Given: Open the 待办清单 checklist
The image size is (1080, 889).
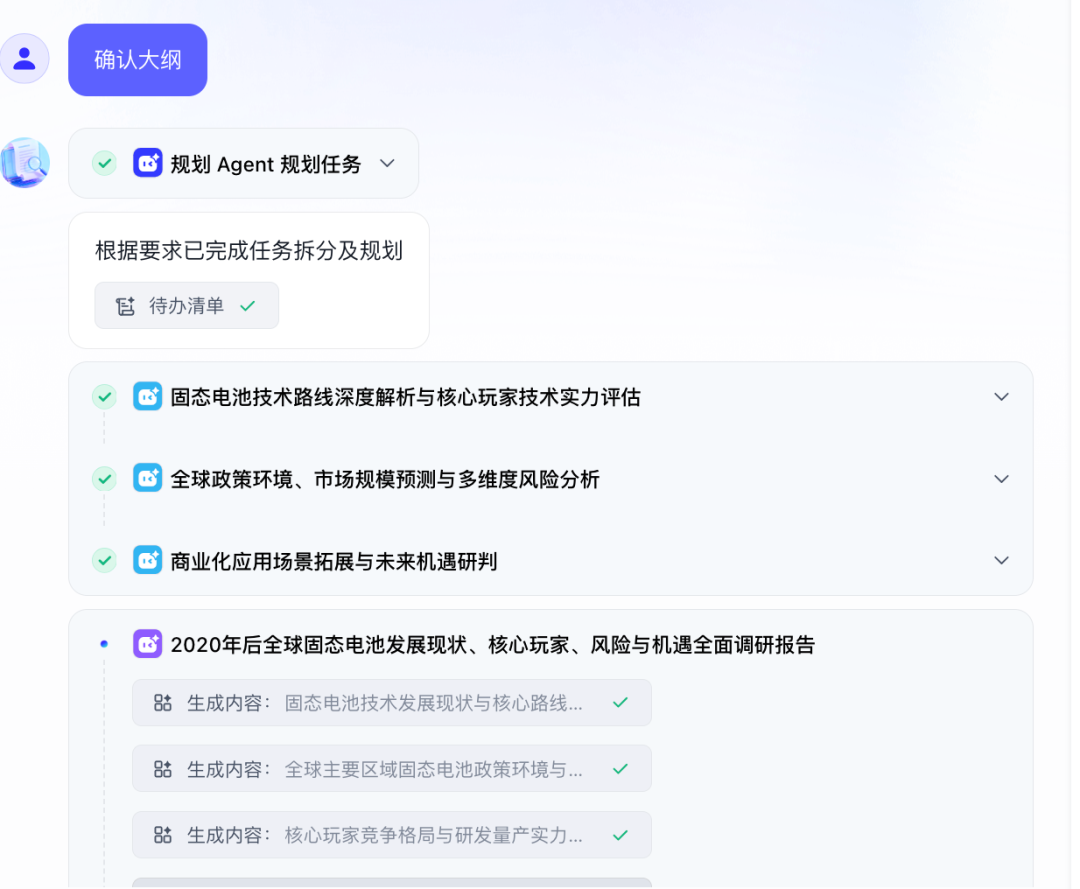Looking at the screenshot, I should click(186, 305).
